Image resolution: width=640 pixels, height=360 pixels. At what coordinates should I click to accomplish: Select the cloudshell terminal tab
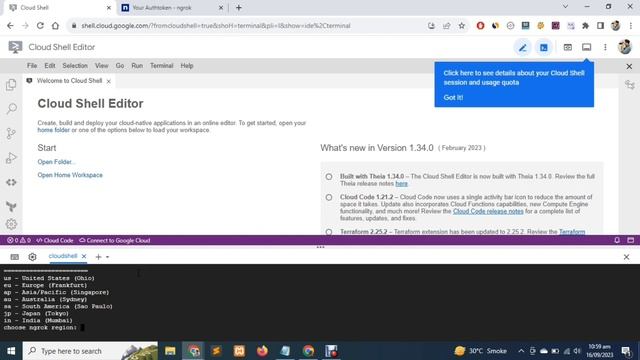[62, 256]
